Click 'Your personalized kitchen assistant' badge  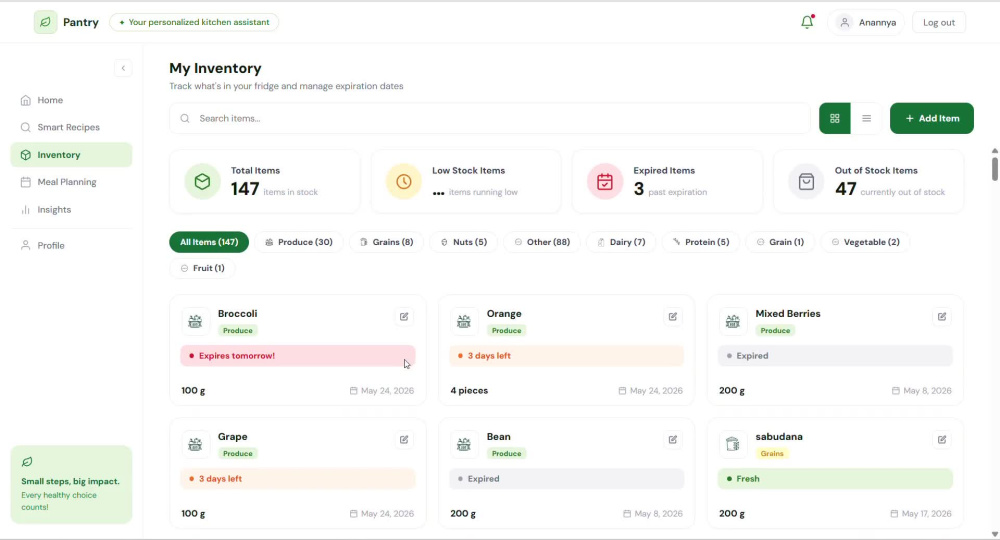click(194, 22)
